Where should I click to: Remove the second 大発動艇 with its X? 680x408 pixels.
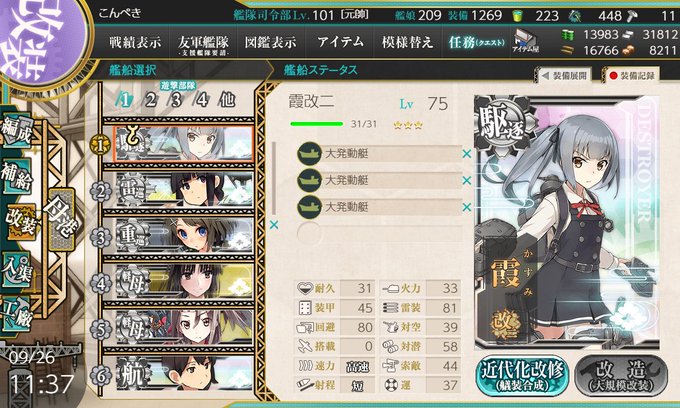[467, 180]
